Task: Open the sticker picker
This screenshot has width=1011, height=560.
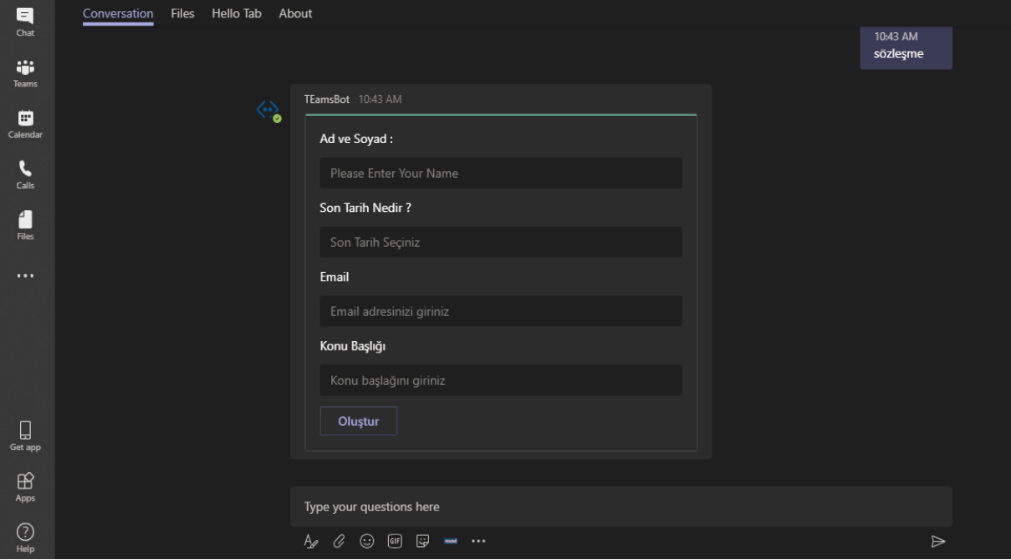Action: (422, 541)
